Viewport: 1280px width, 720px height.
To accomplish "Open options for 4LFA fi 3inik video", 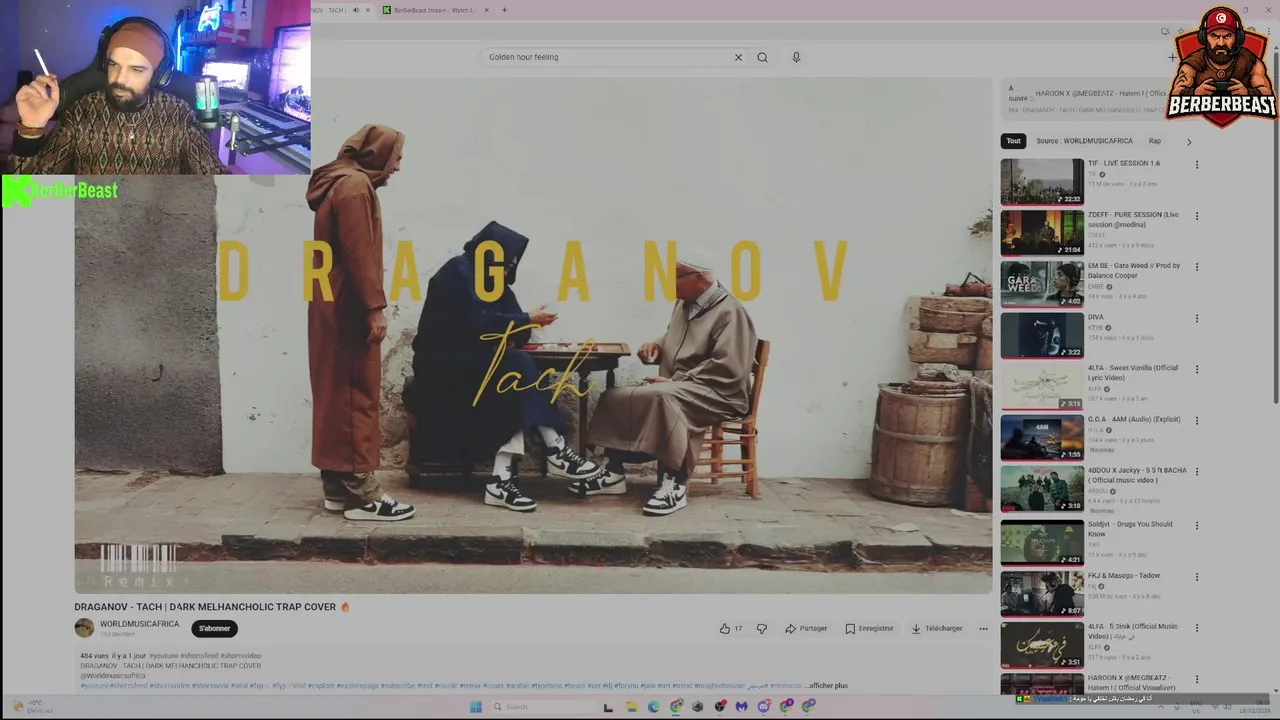I will point(1196,628).
